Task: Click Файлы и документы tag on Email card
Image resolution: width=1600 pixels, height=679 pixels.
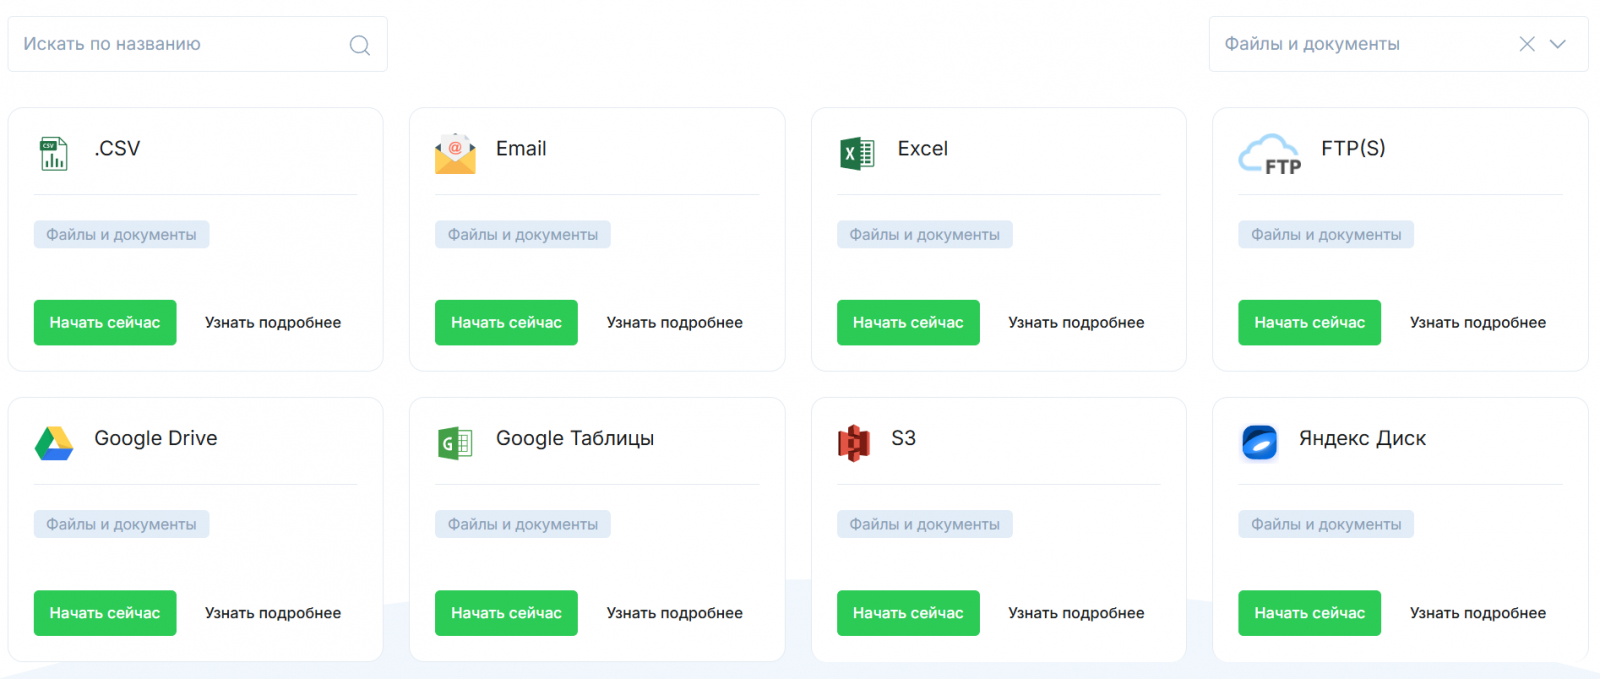Action: pyautogui.click(x=522, y=235)
